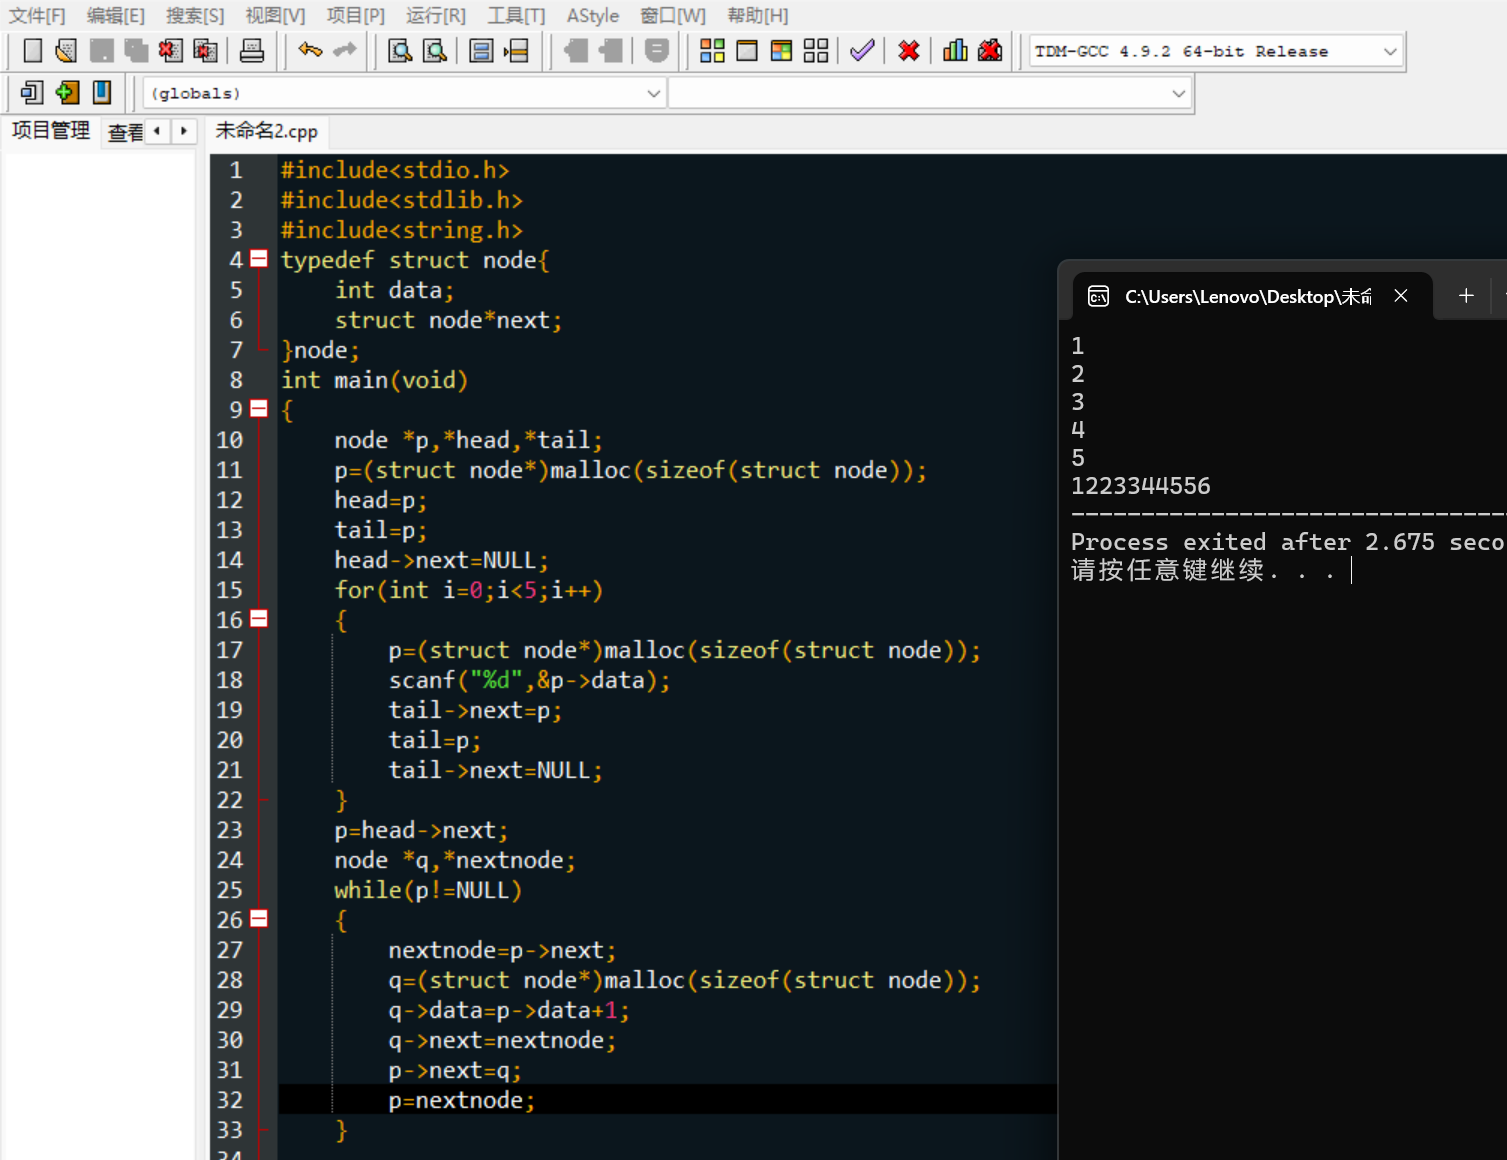This screenshot has height=1160, width=1507.
Task: Click the while(p!=NULL) line
Action: (x=428, y=890)
